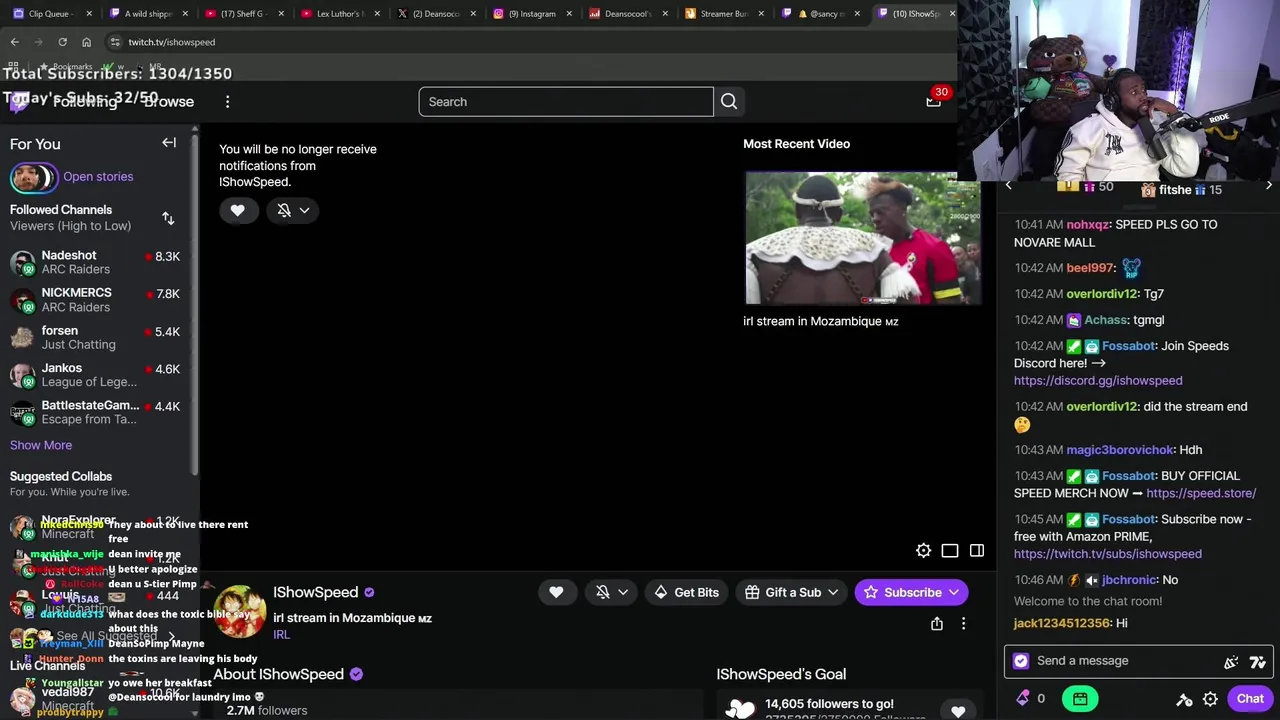The width and height of the screenshot is (1280, 720).
Task: Open twitch.tv/subs/ishowspeed link
Action: point(1108,554)
